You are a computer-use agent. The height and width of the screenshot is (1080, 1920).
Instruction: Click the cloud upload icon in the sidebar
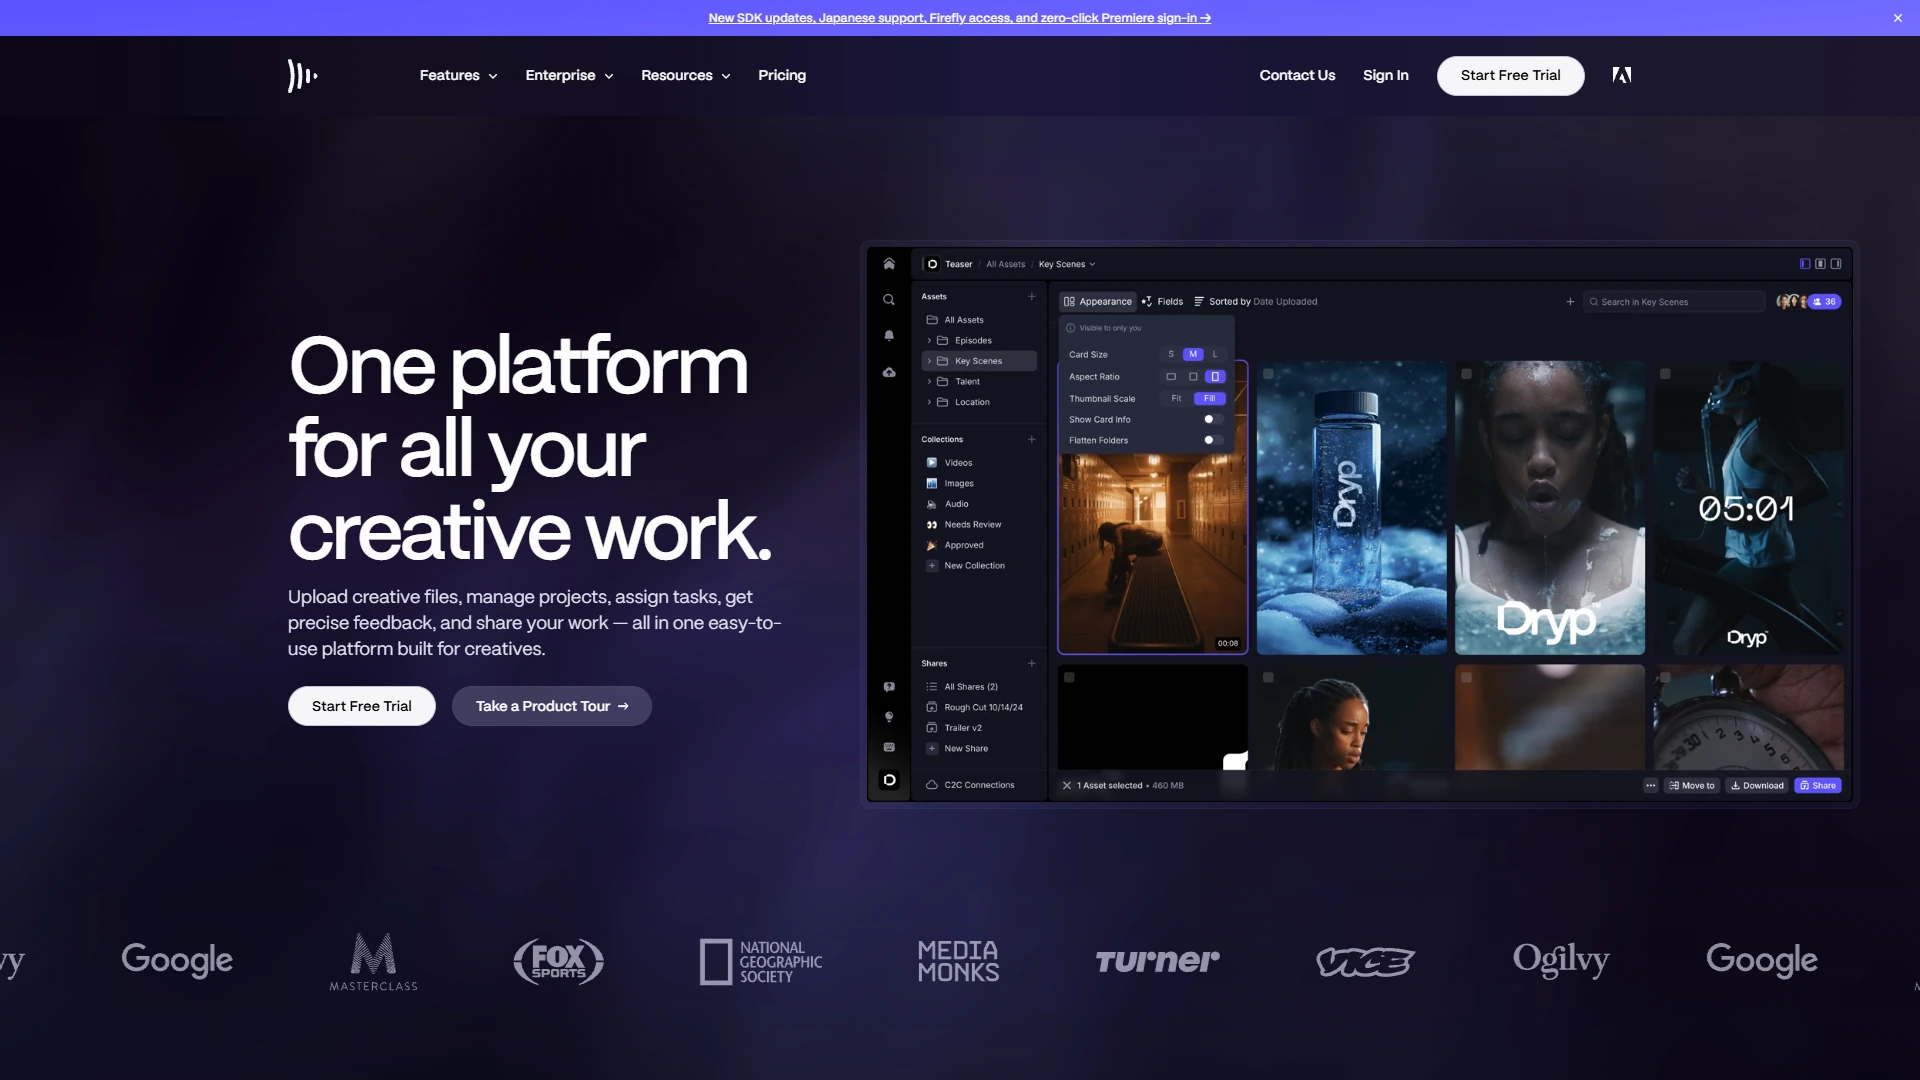coord(889,372)
